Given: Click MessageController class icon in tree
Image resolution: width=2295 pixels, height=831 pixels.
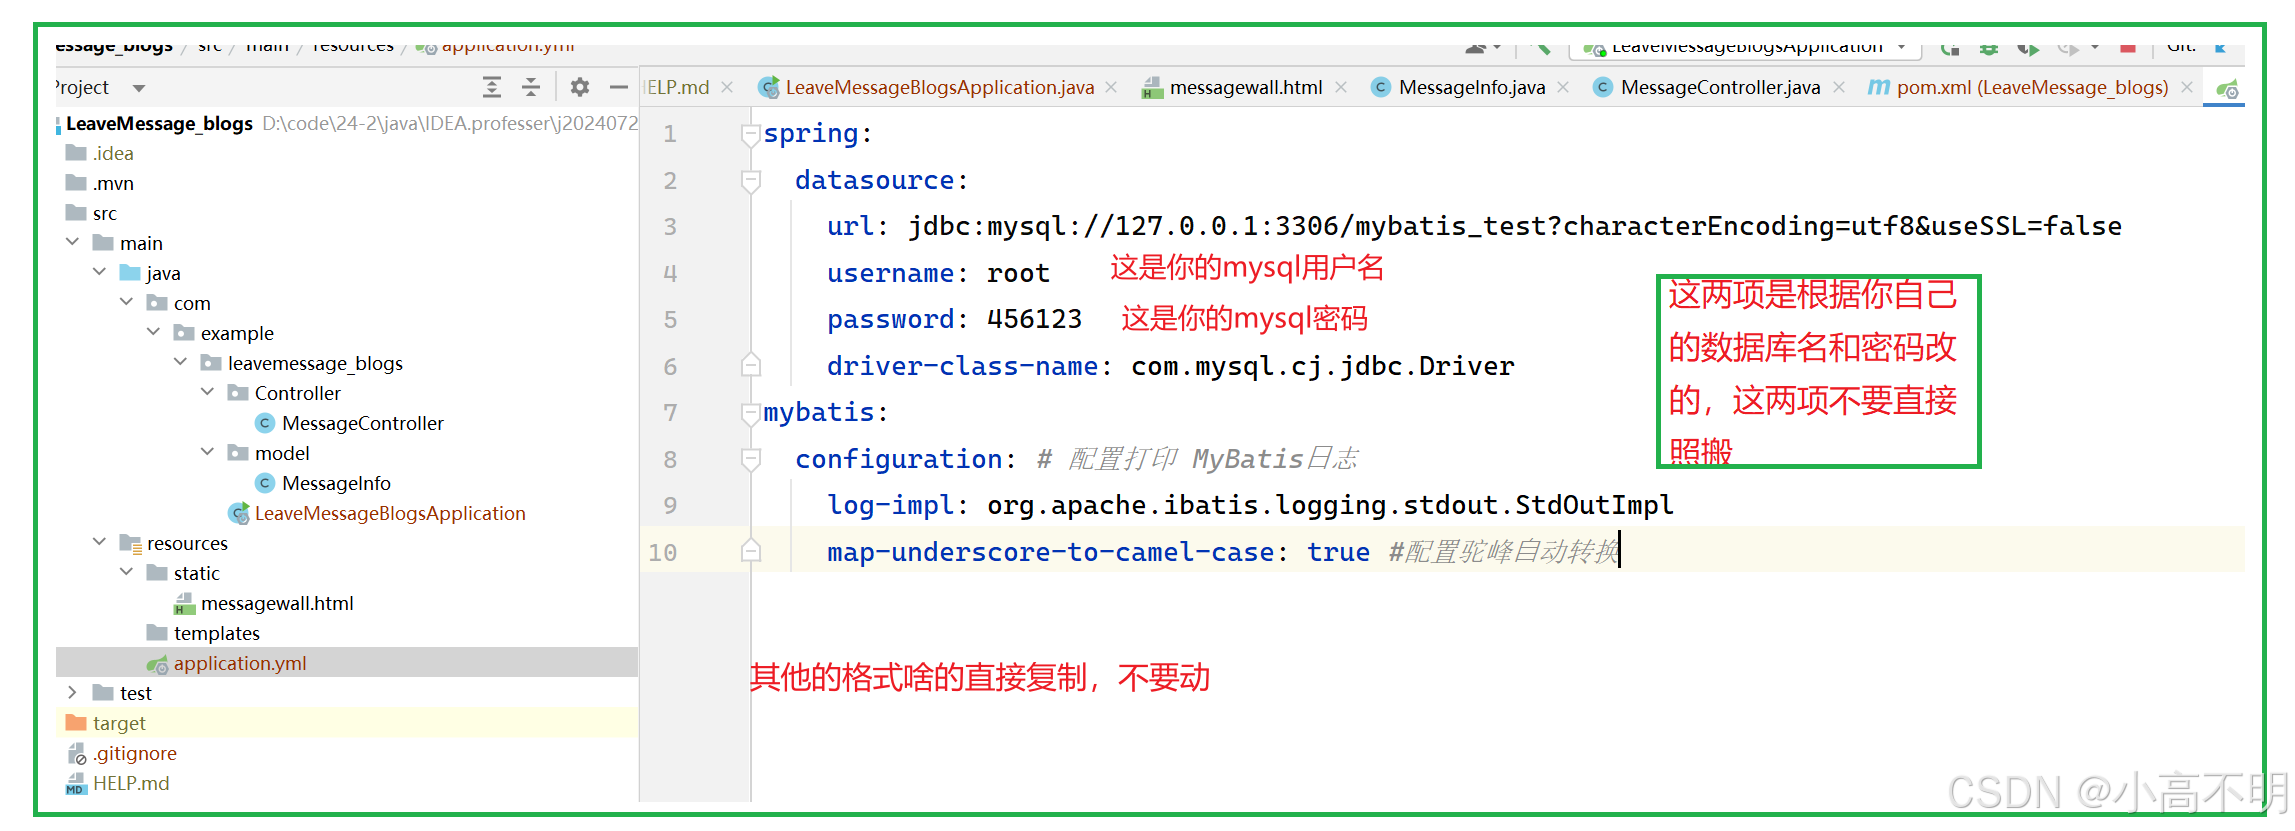Looking at the screenshot, I should point(265,423).
